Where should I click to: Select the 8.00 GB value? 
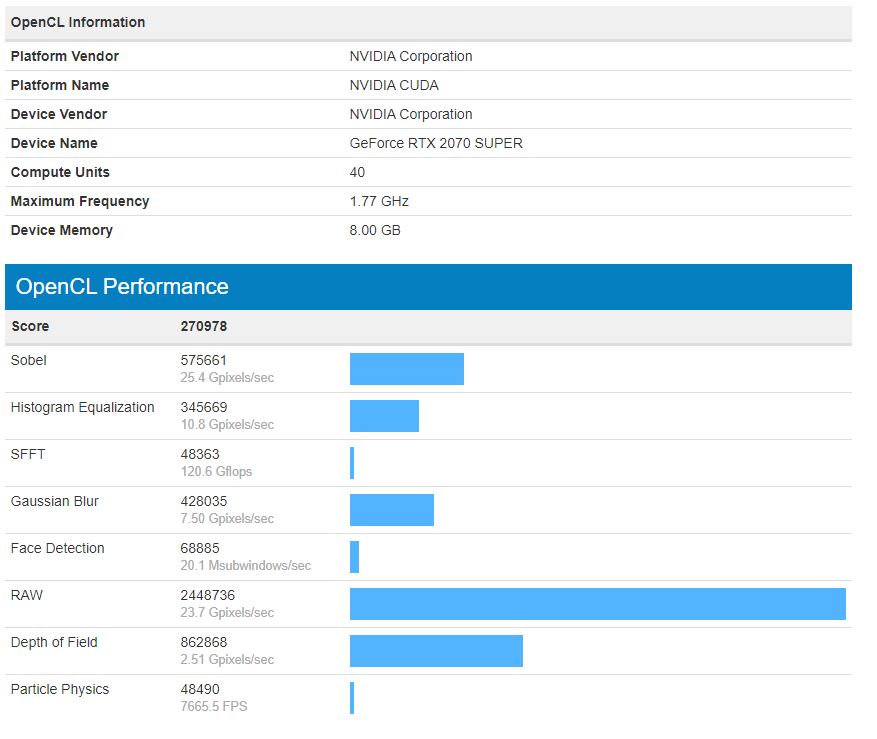375,231
